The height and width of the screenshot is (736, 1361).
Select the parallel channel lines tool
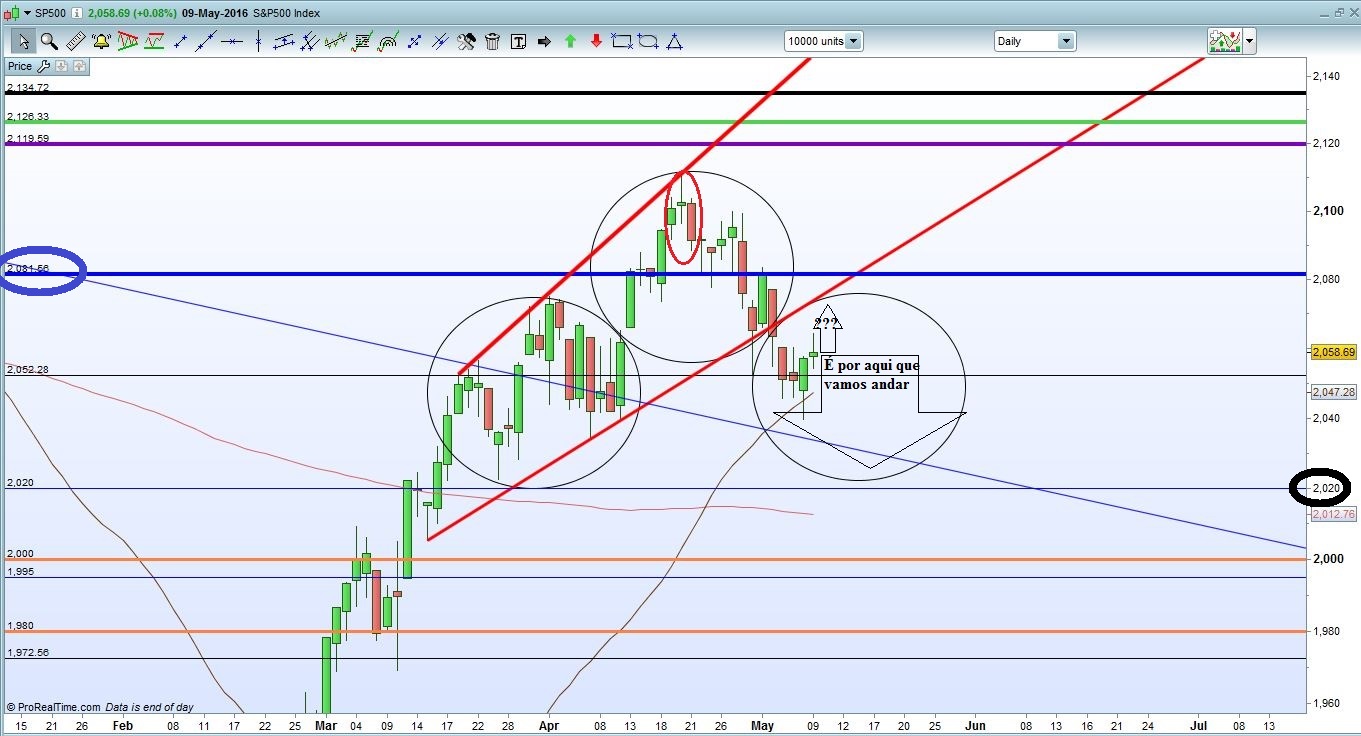pos(284,41)
